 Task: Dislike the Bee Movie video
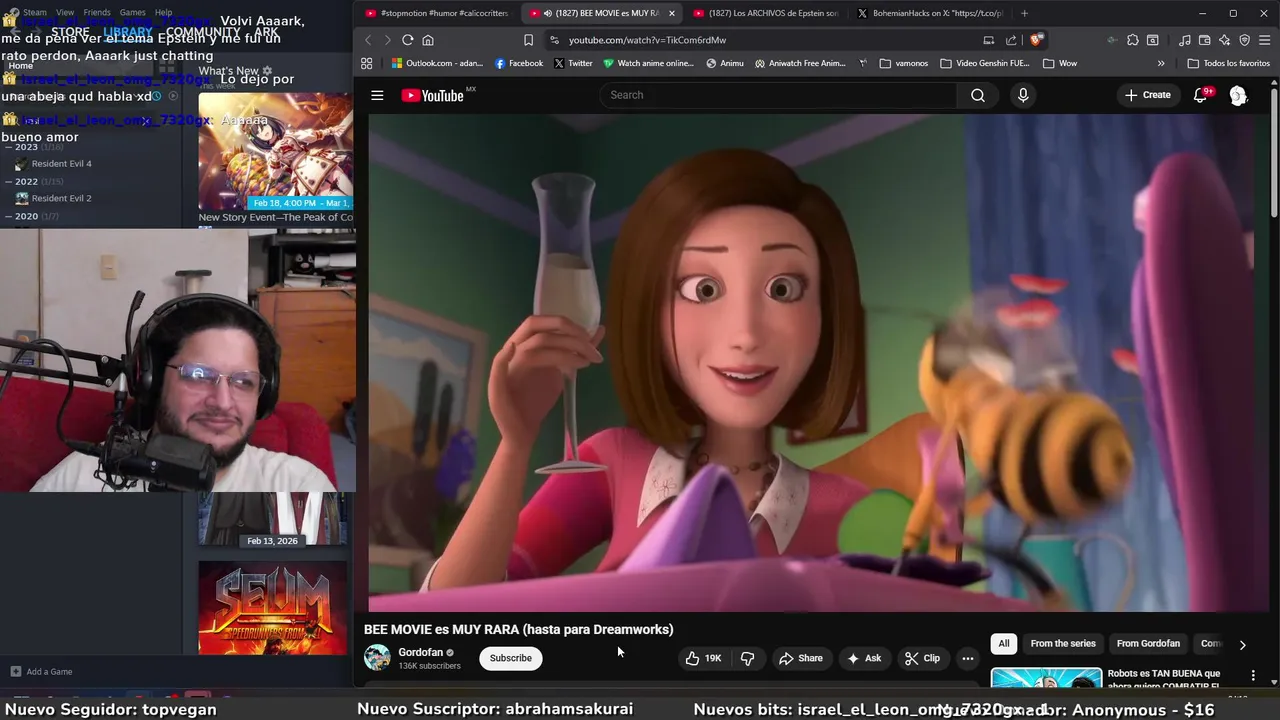tap(747, 658)
